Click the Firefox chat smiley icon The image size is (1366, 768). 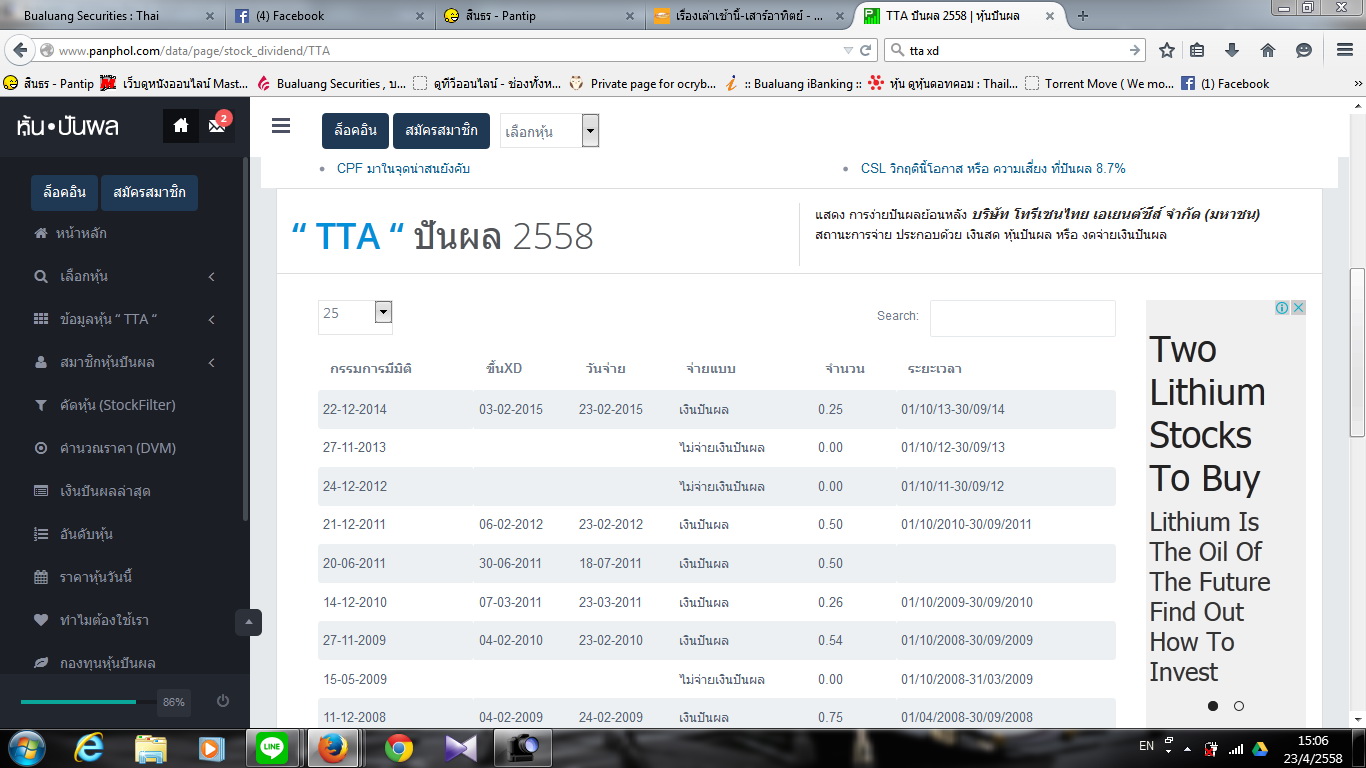1304,50
